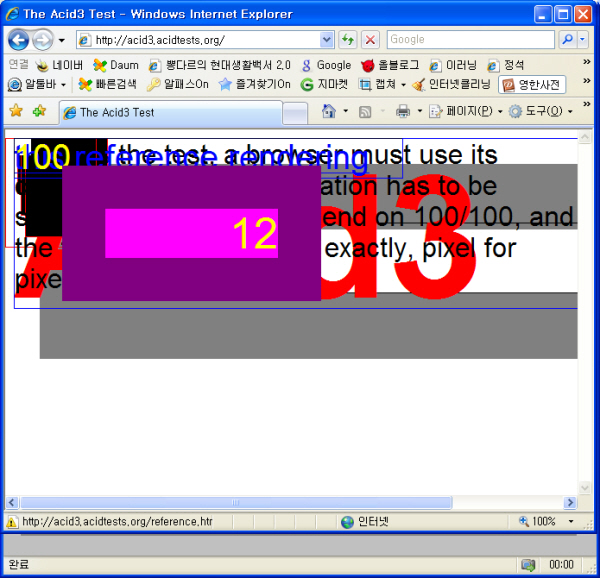Toggle 즐겨찾기On star button
This screenshot has width=600, height=578.
tap(254, 84)
